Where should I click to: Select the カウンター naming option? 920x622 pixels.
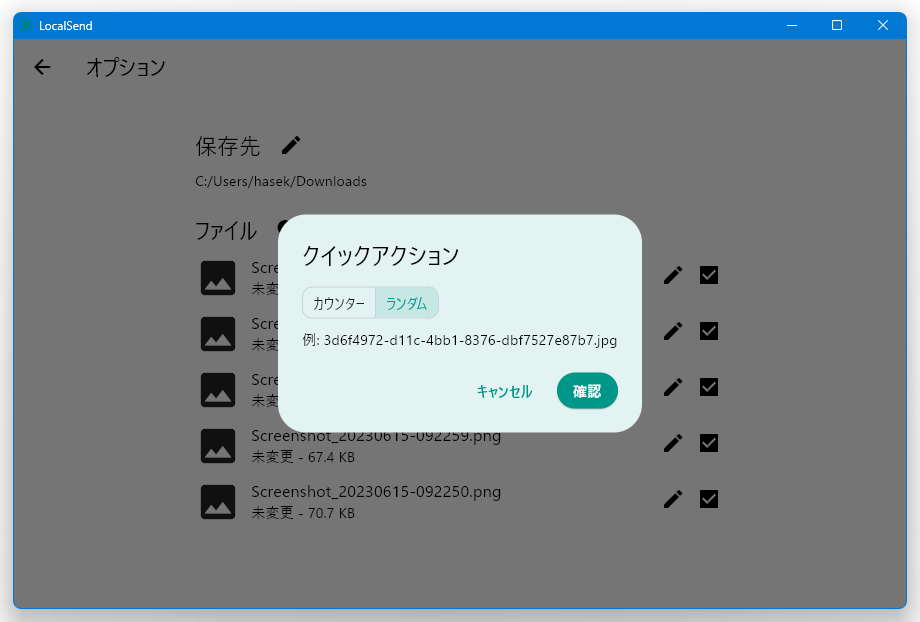pyautogui.click(x=339, y=303)
